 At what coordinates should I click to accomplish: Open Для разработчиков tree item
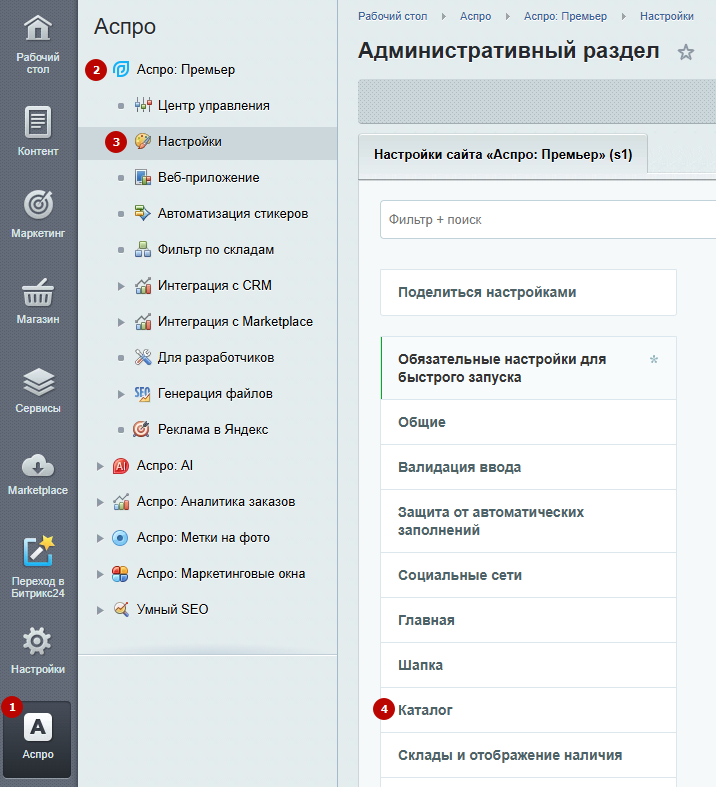tap(216, 358)
